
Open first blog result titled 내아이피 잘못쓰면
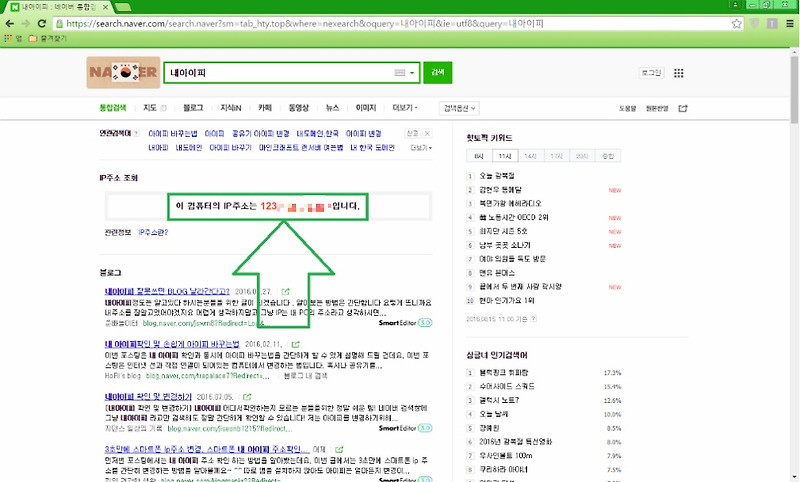point(167,292)
